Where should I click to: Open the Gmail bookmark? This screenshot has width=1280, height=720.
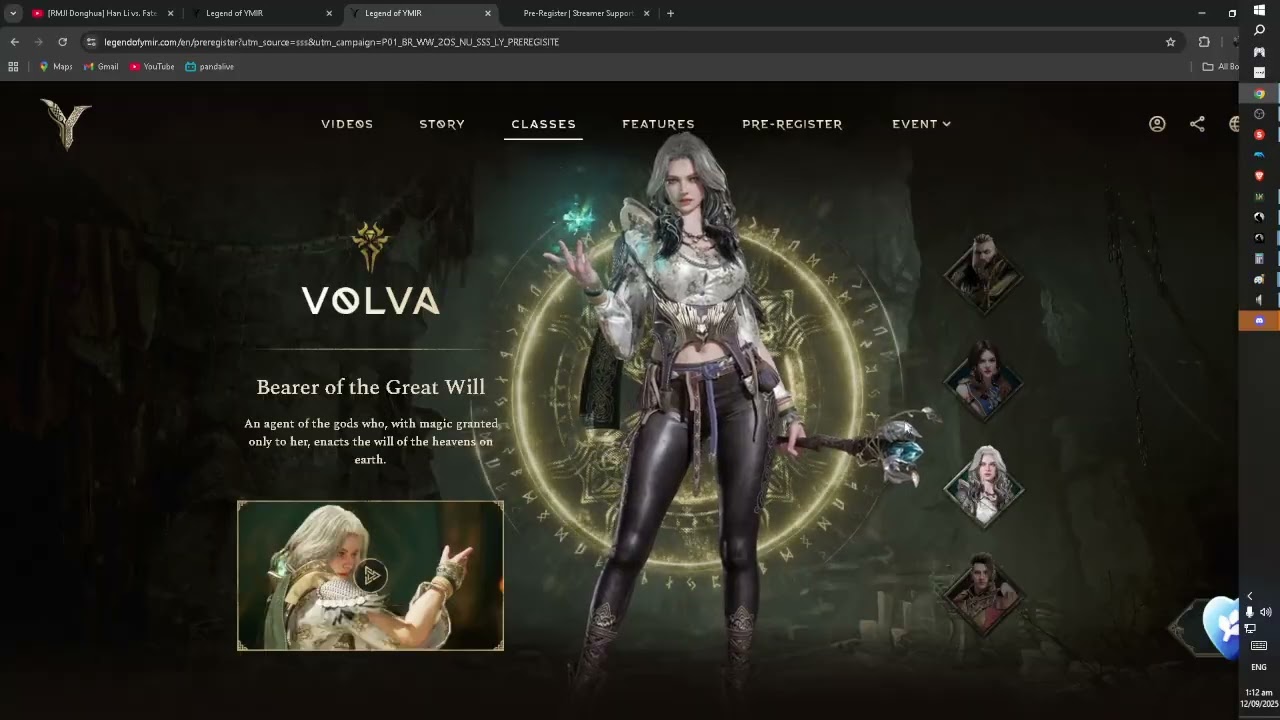[101, 67]
